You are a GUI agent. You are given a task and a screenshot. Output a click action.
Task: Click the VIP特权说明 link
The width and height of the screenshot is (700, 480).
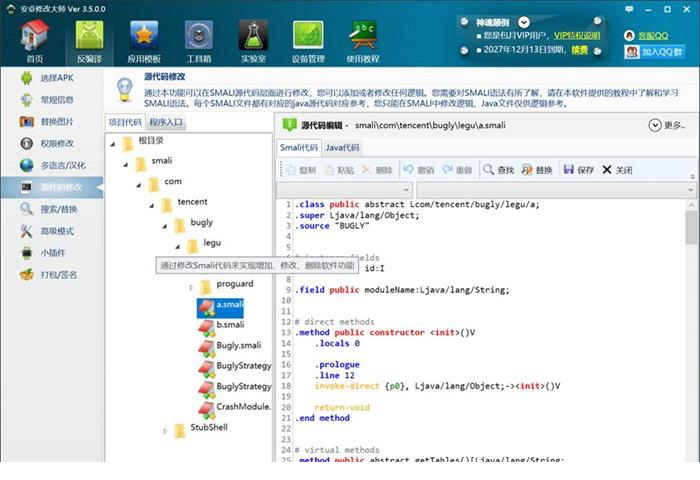(x=577, y=35)
